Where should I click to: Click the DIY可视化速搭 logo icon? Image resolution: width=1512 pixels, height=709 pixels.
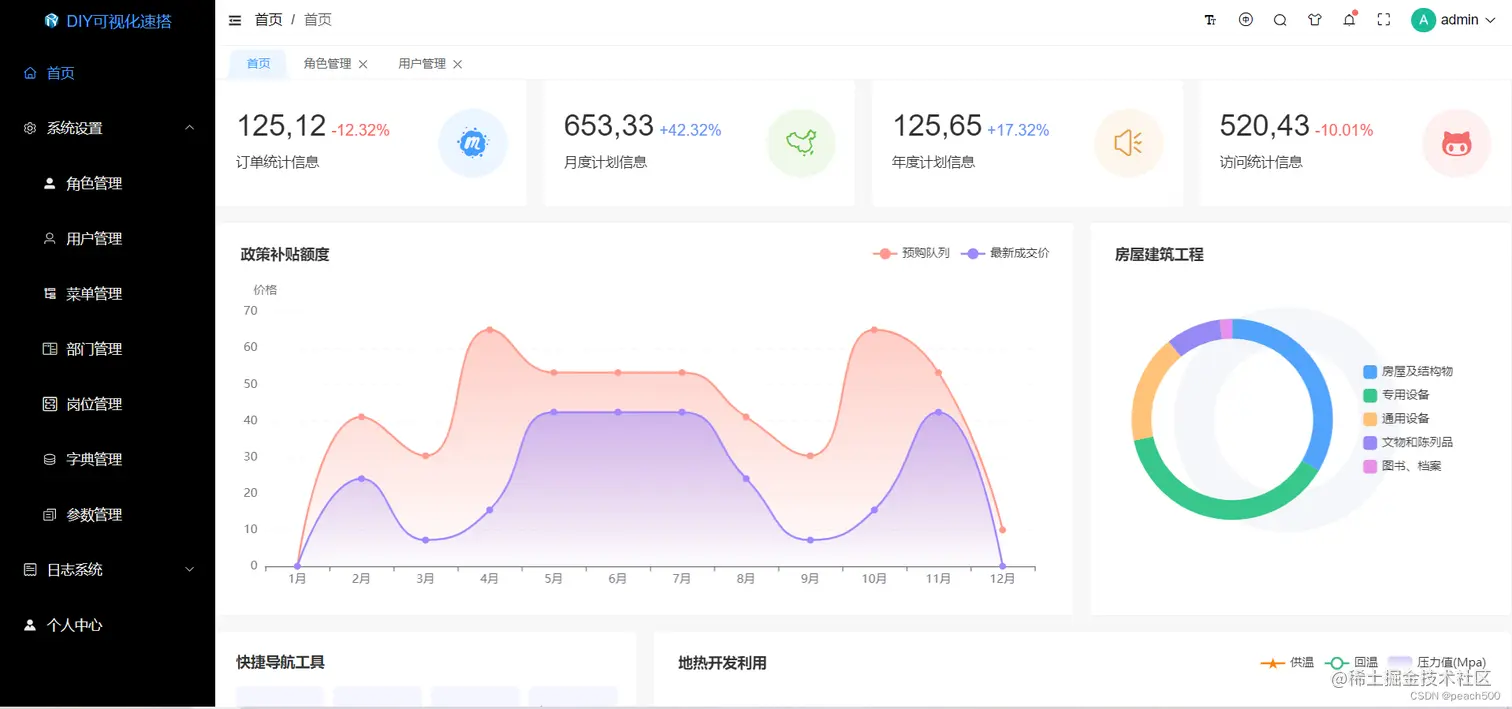52,20
